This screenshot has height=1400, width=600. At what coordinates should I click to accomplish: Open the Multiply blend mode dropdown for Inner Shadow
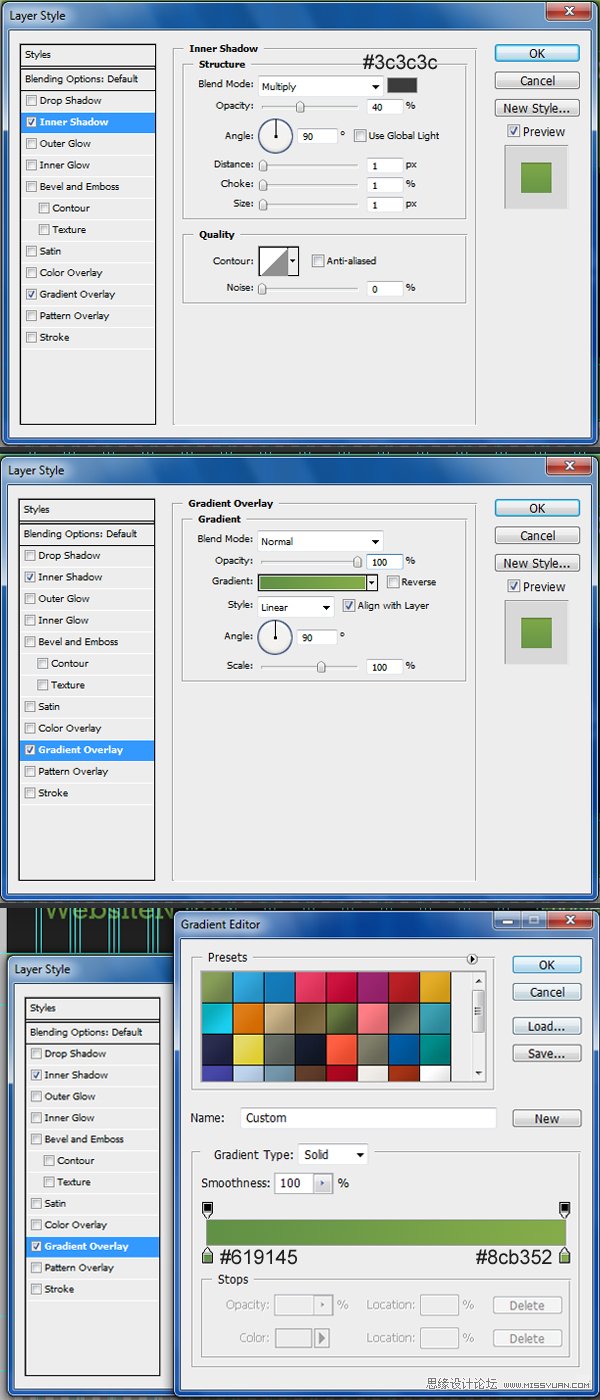click(x=320, y=86)
